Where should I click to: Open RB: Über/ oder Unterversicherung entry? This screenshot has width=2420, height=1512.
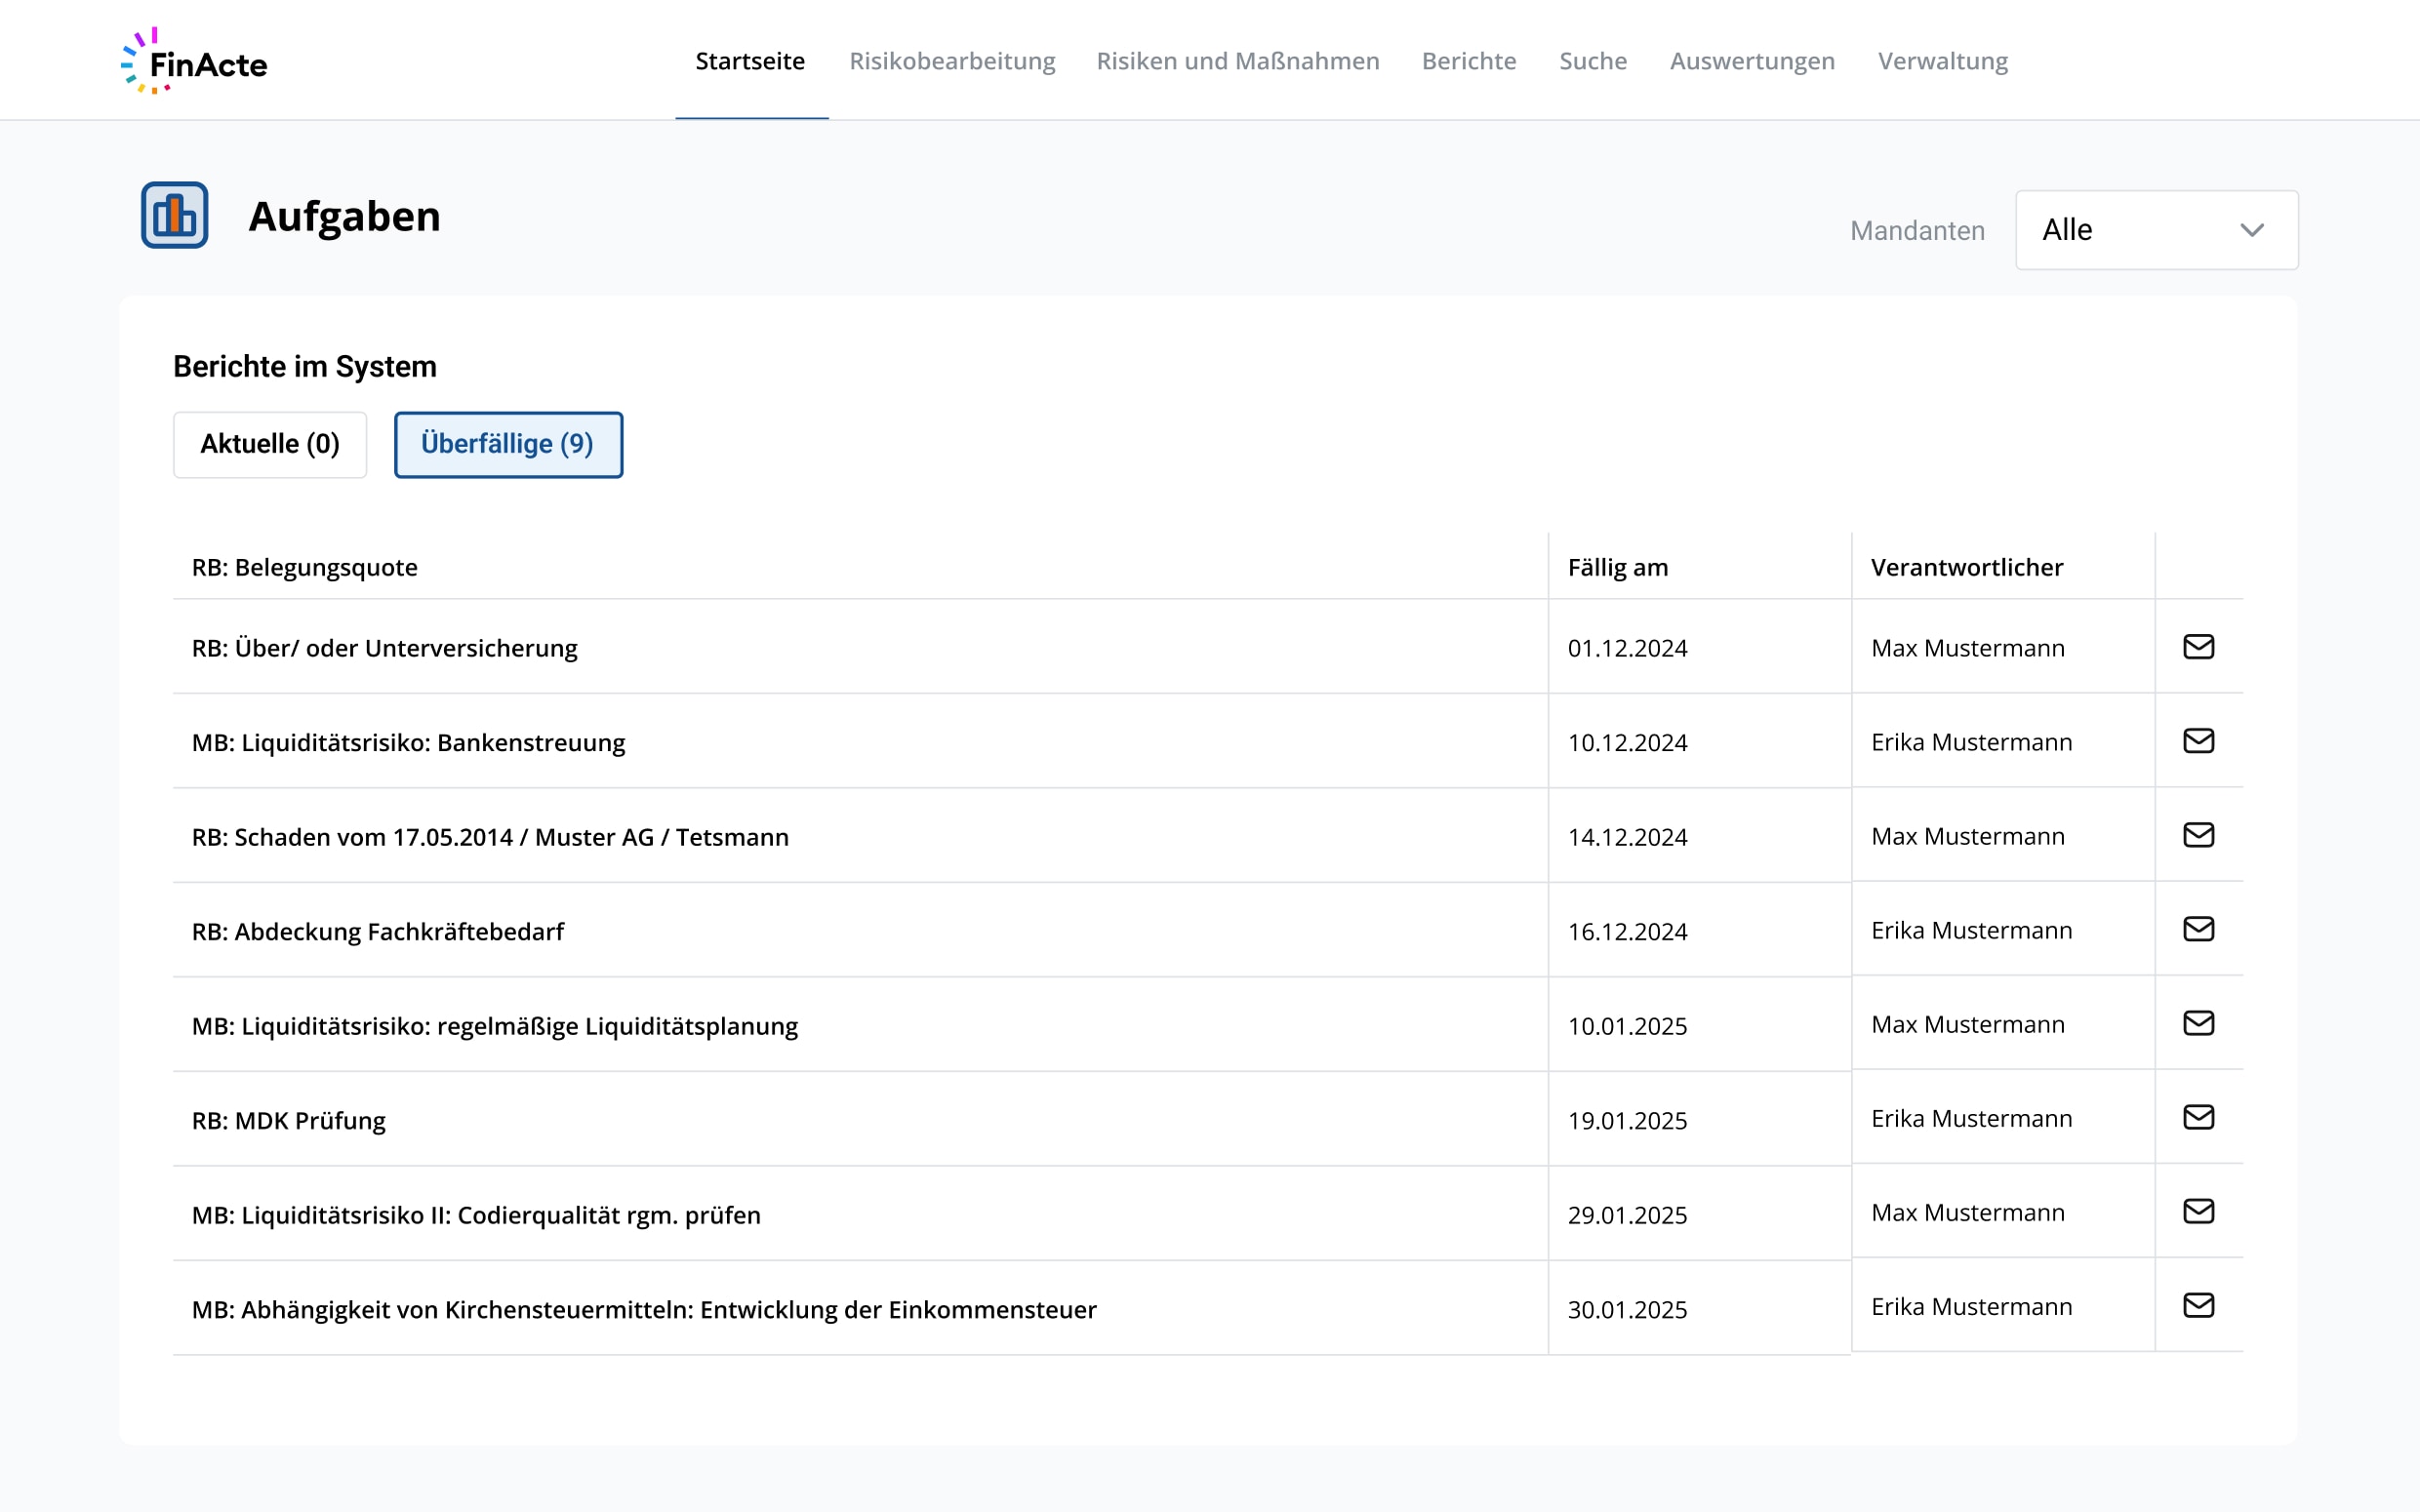tap(385, 648)
